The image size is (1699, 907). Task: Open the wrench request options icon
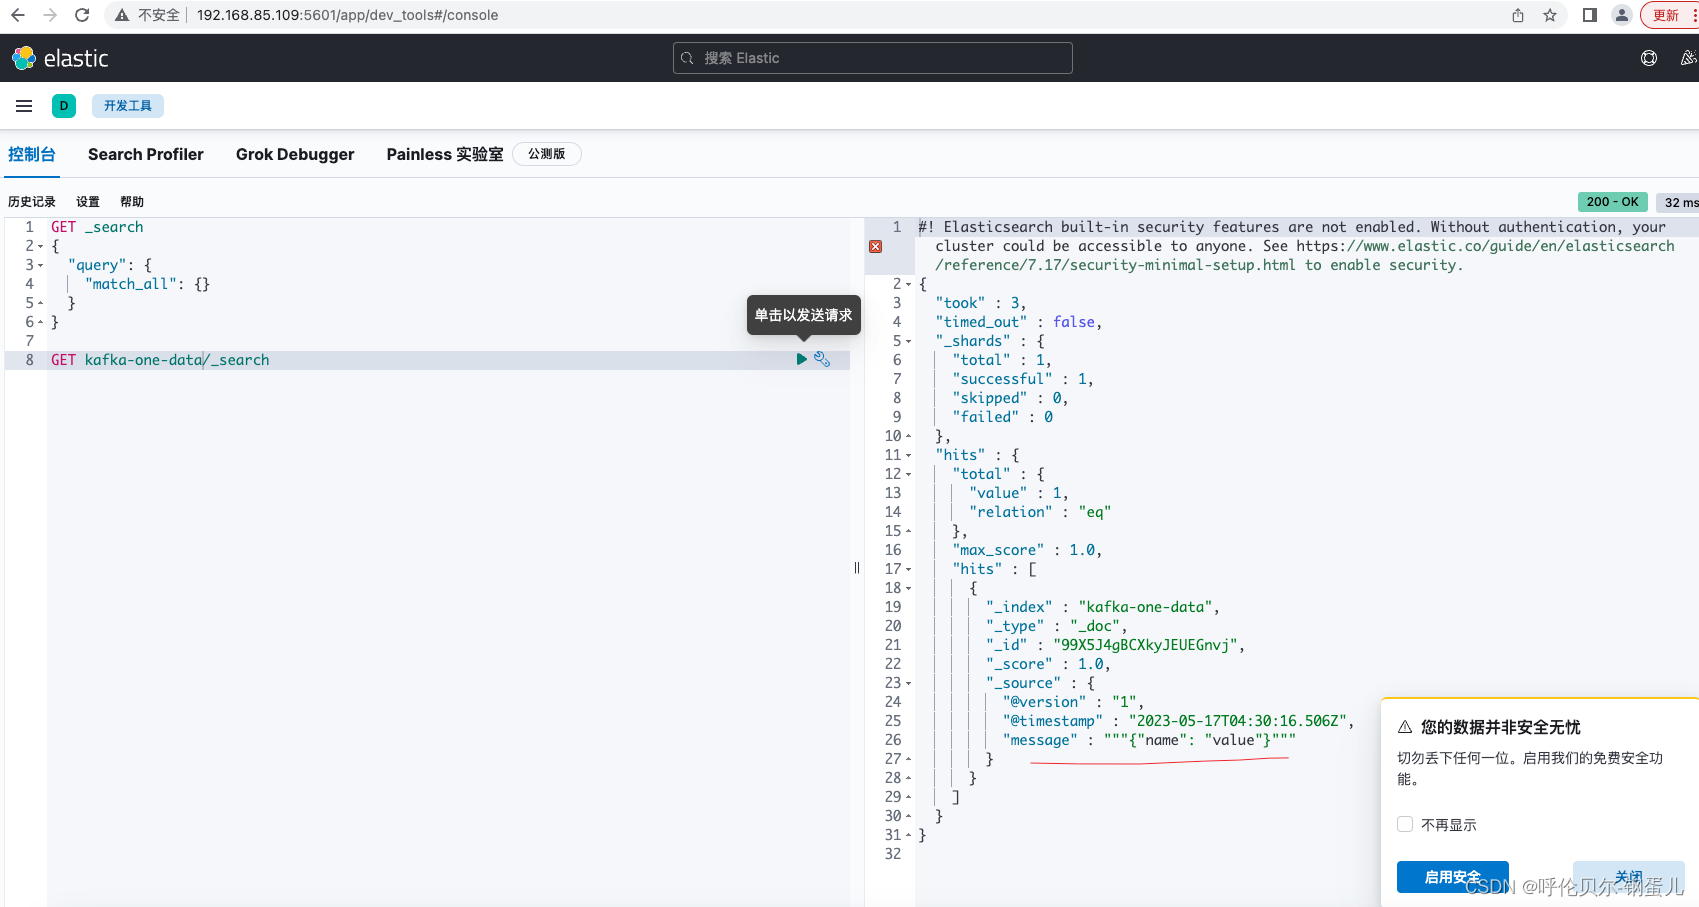pyautogui.click(x=822, y=359)
